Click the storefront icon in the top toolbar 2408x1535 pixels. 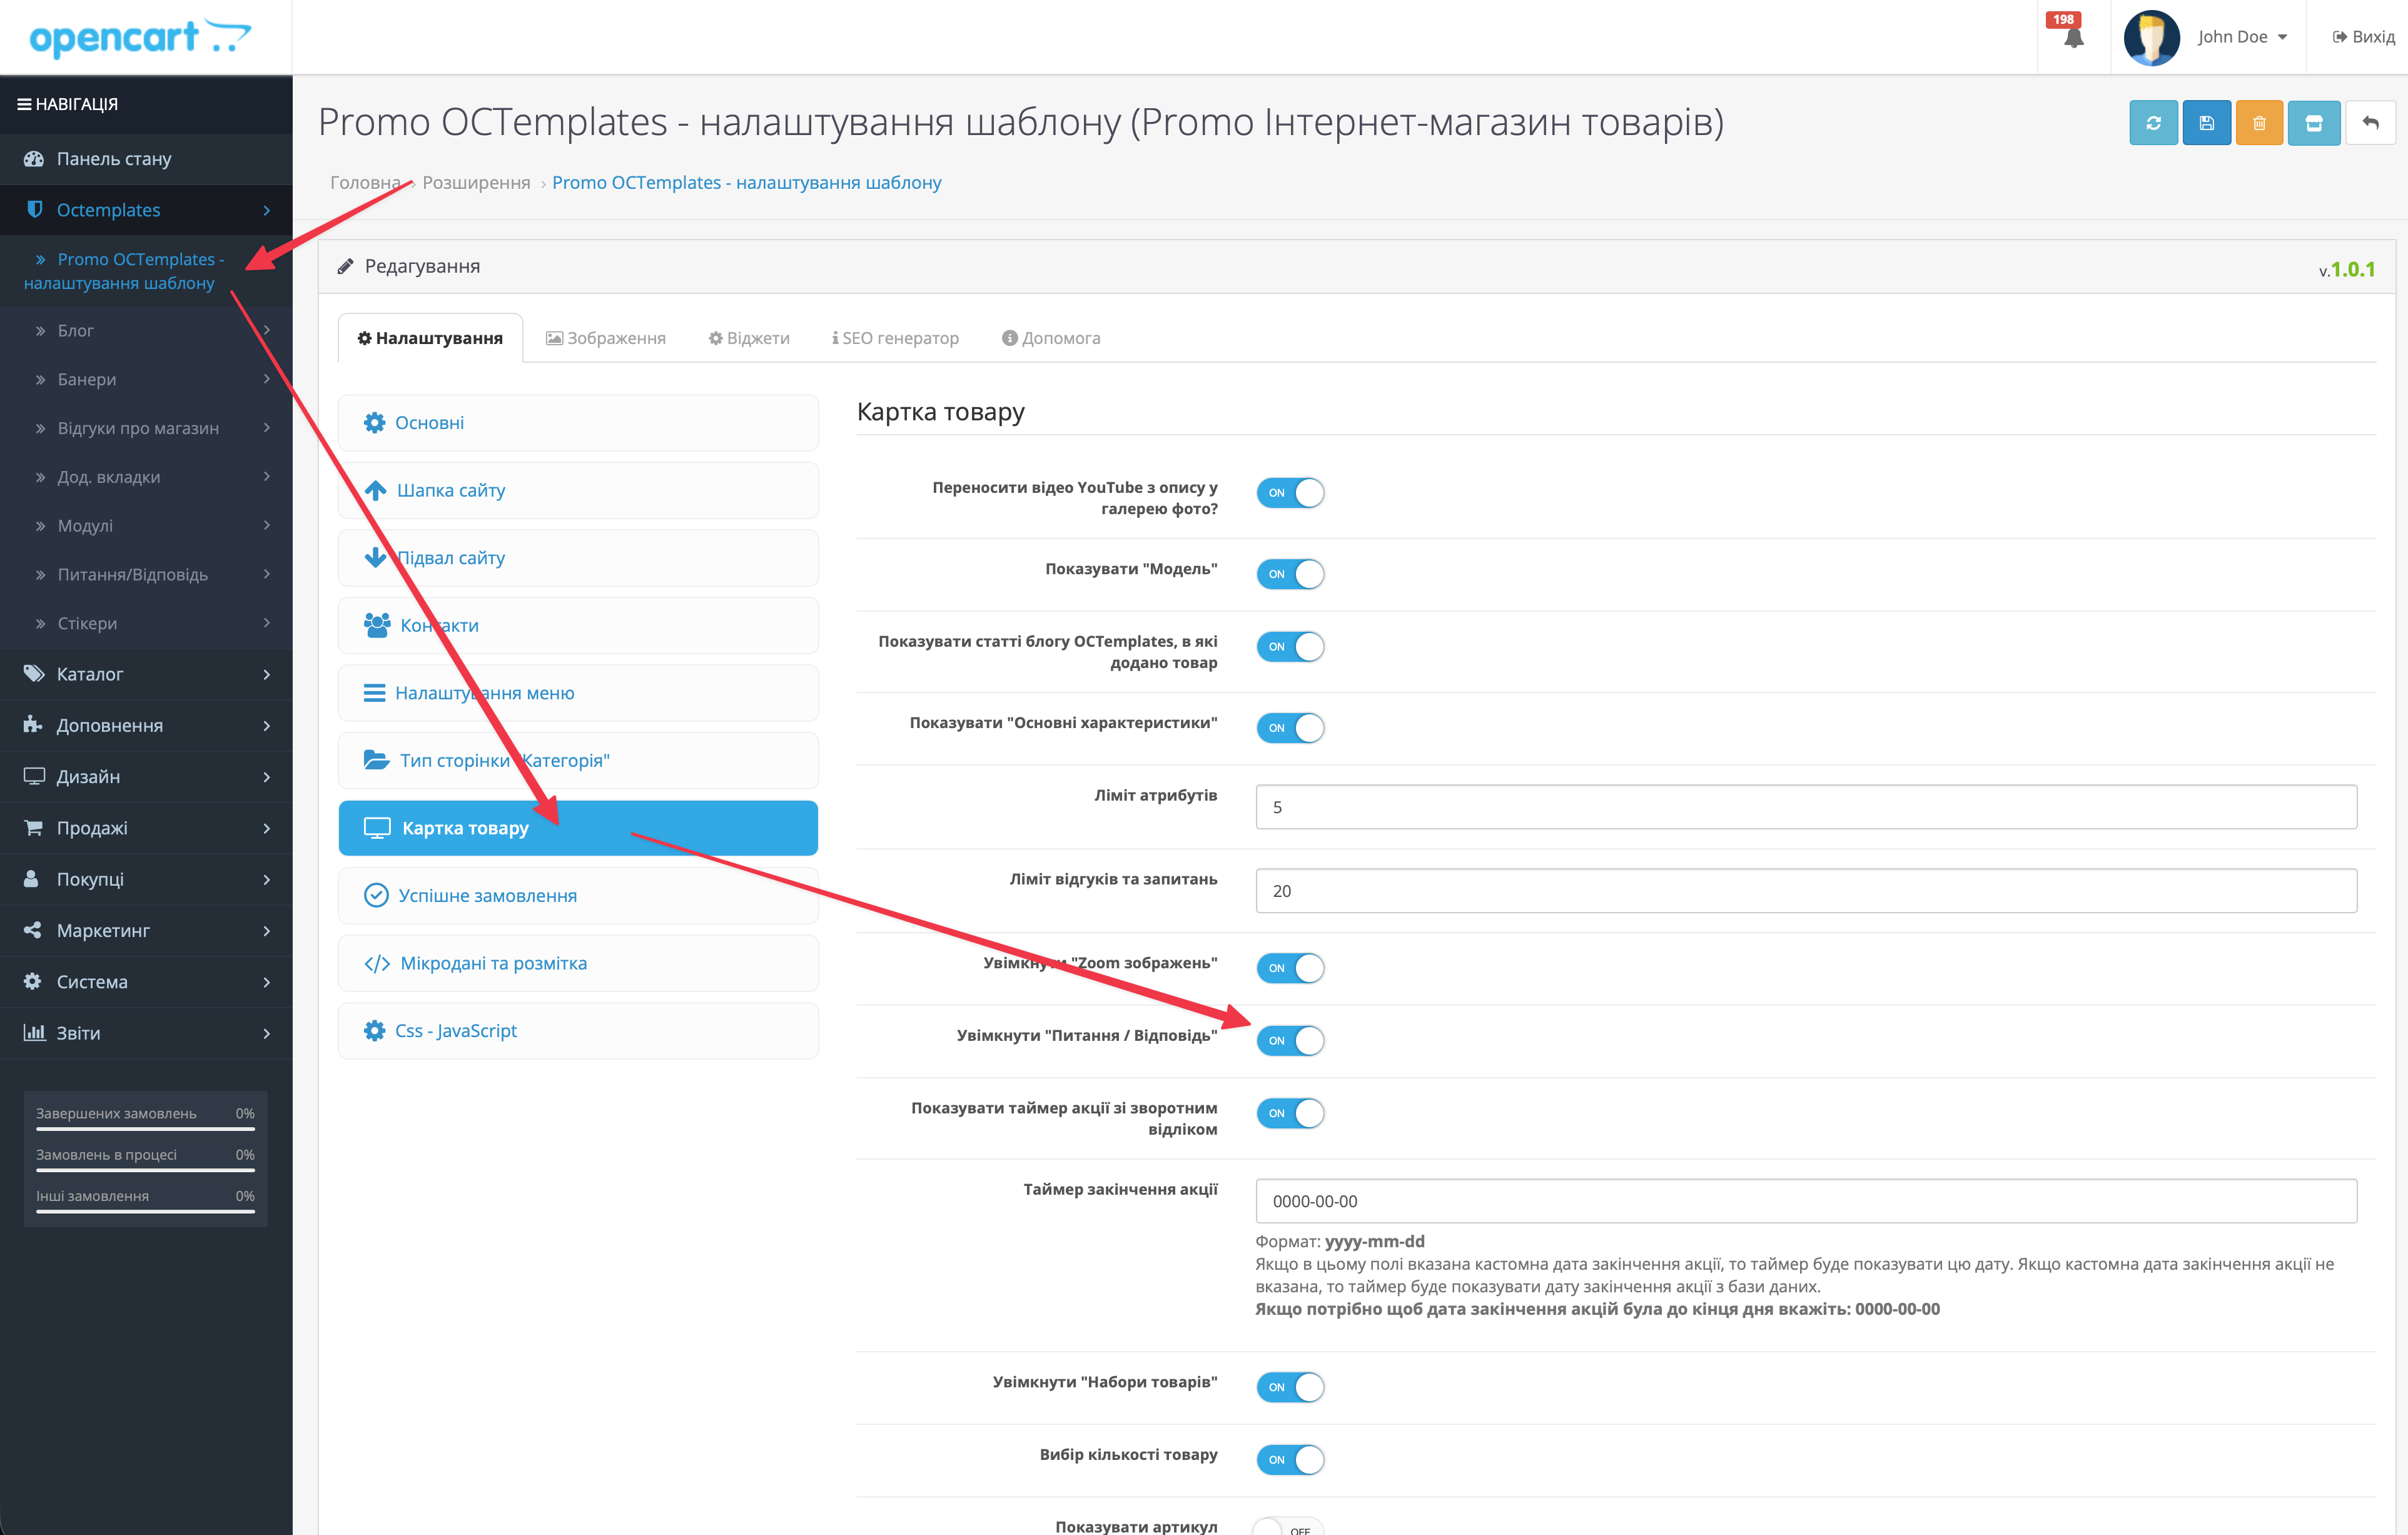point(2313,123)
